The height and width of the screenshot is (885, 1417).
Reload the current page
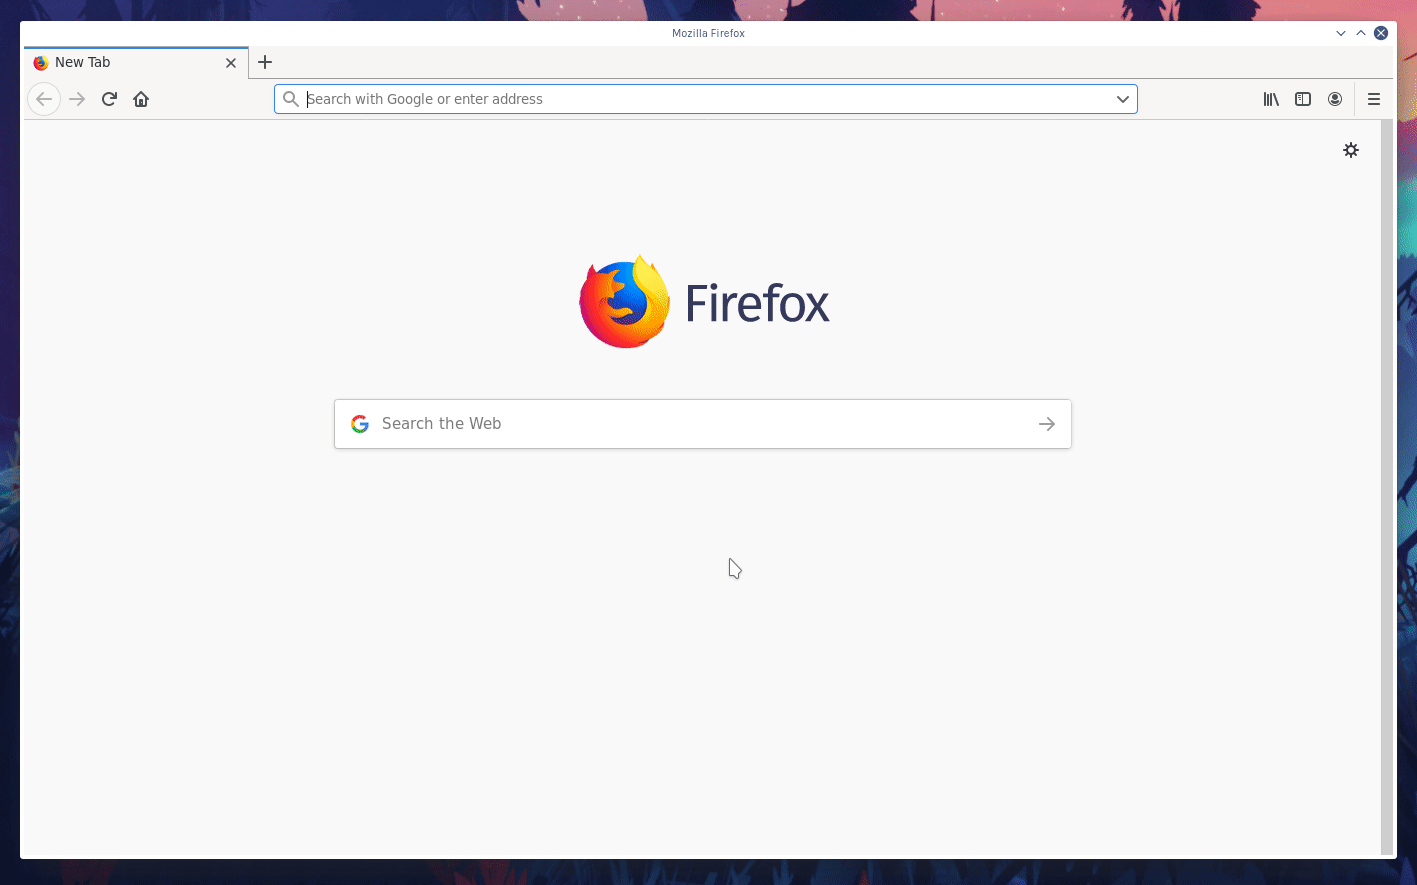(x=109, y=99)
